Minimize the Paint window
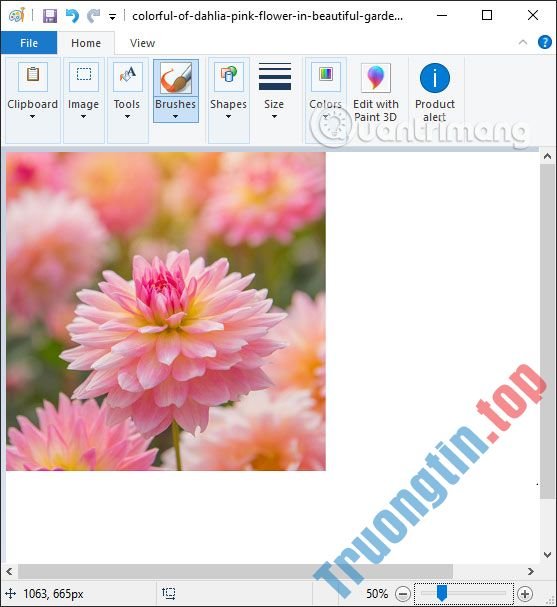 (442, 15)
